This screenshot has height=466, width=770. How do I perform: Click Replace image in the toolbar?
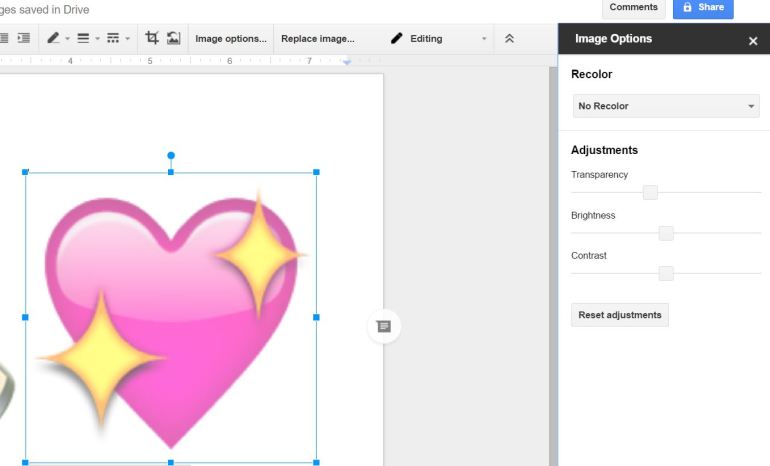point(318,39)
